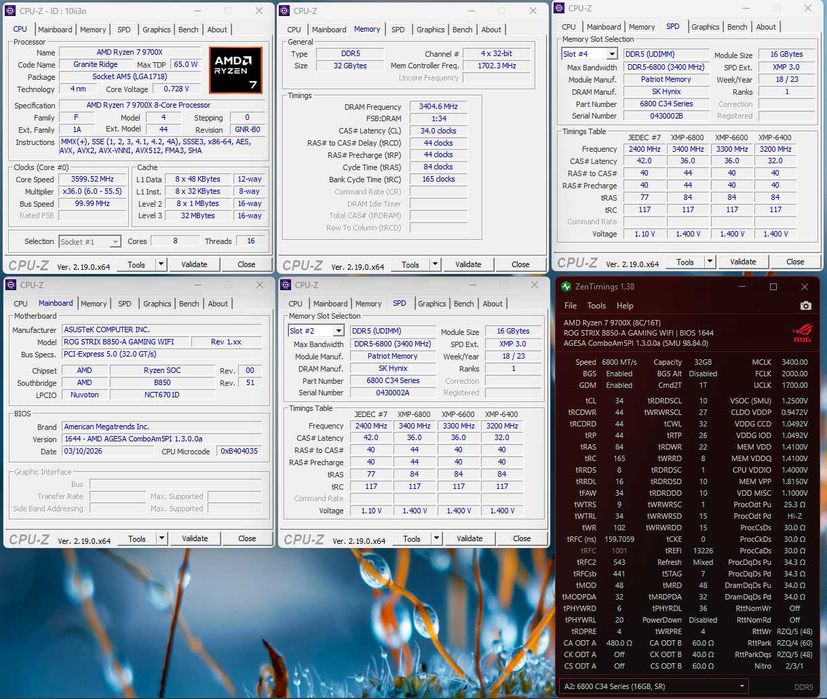Click Close button in Slot #2 SPD window
The width and height of the screenshot is (827, 699).
(x=521, y=539)
